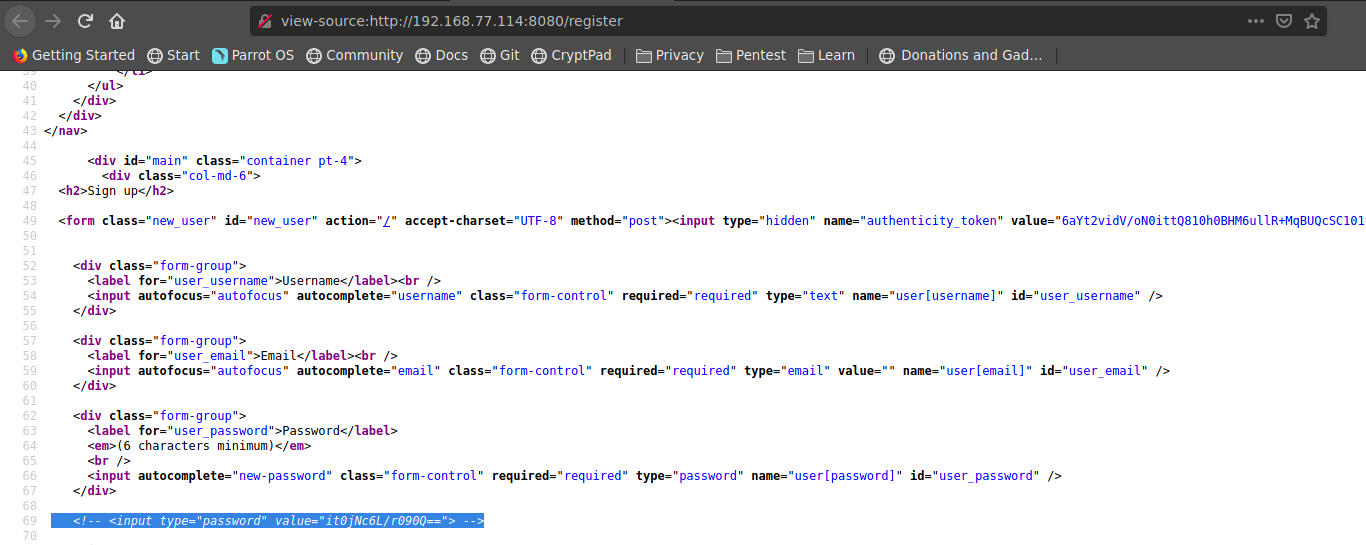Screen dimensions: 1366x545
Task: Reload the page with the refresh icon
Action: pos(85,20)
